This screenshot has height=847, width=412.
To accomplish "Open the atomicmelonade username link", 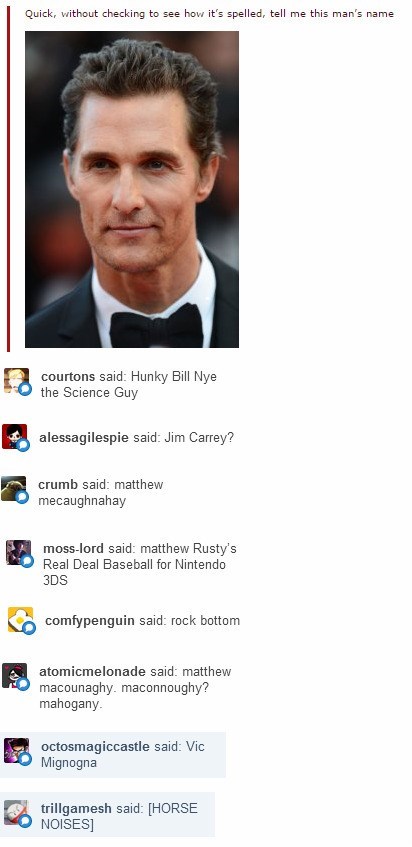I will tap(92, 671).
